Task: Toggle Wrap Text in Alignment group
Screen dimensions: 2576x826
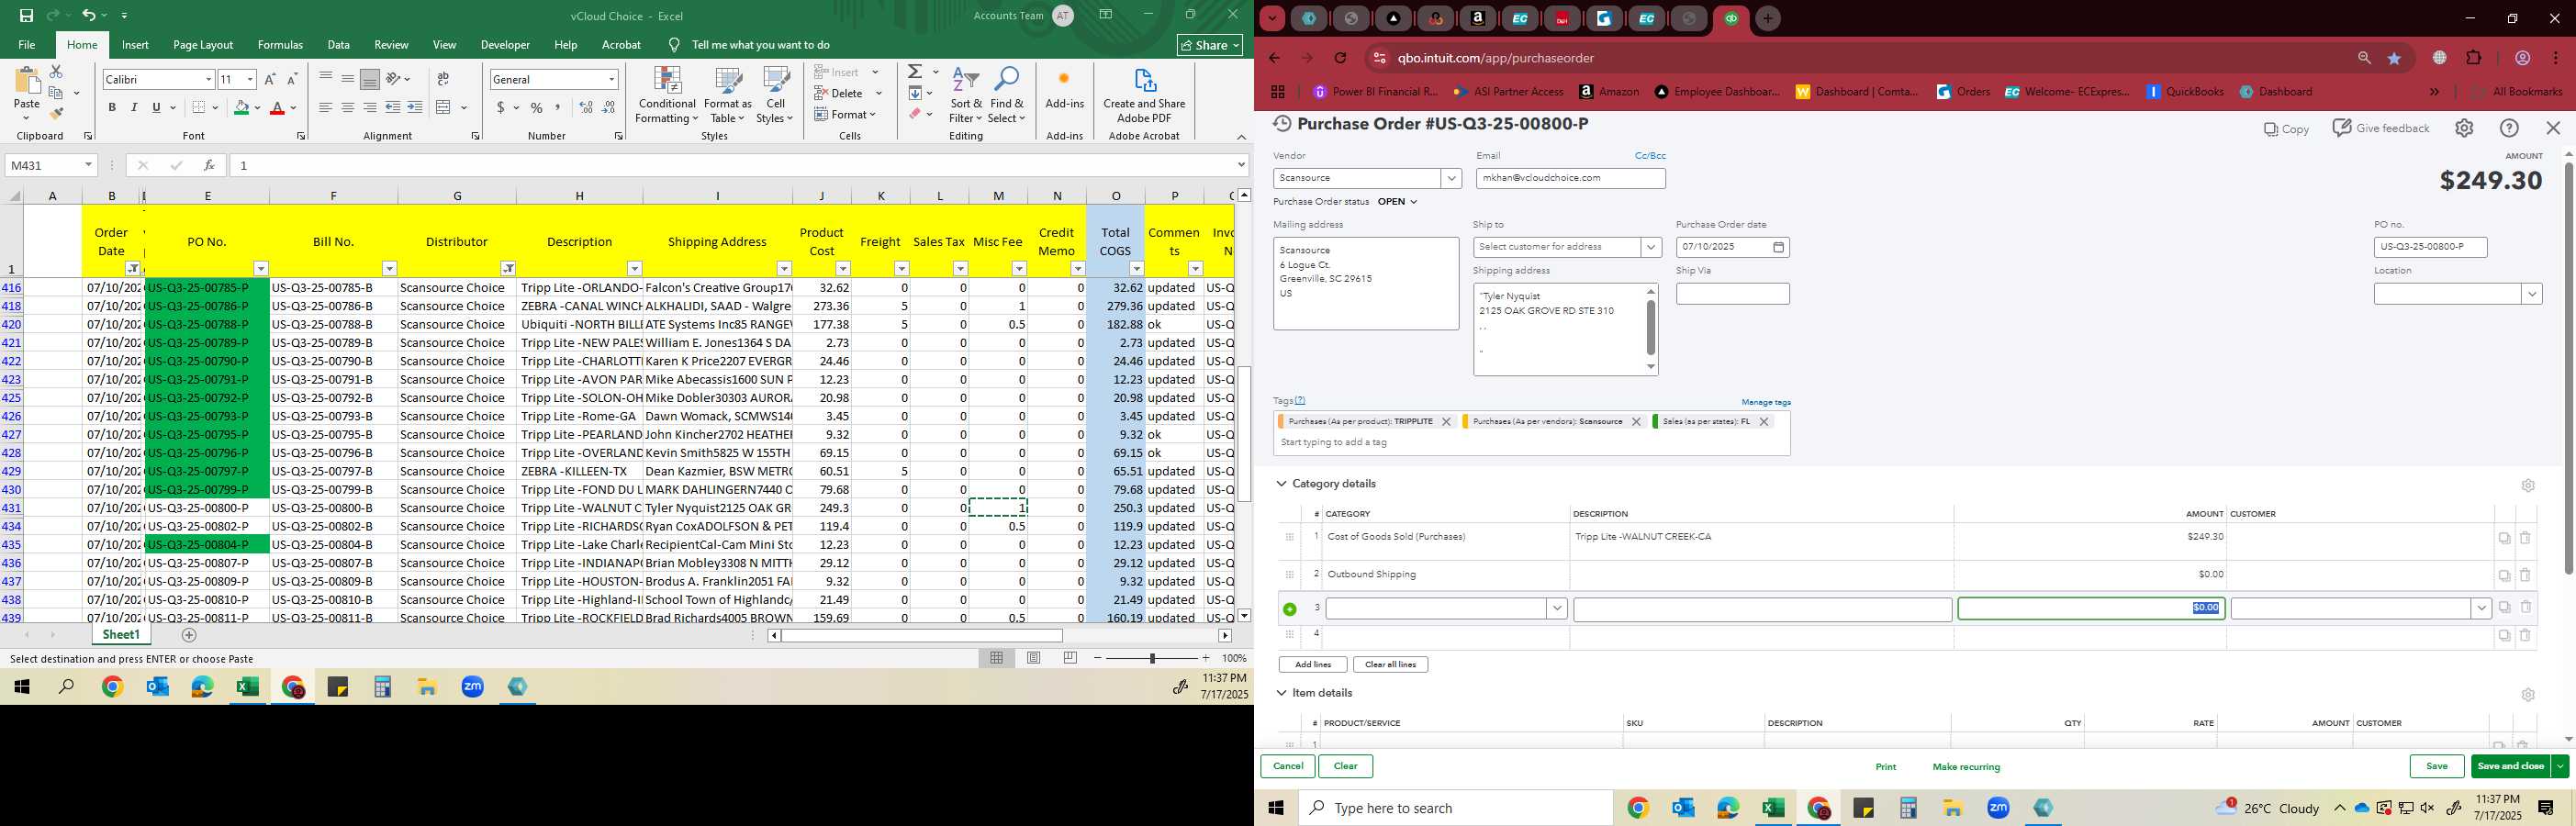Action: point(443,79)
